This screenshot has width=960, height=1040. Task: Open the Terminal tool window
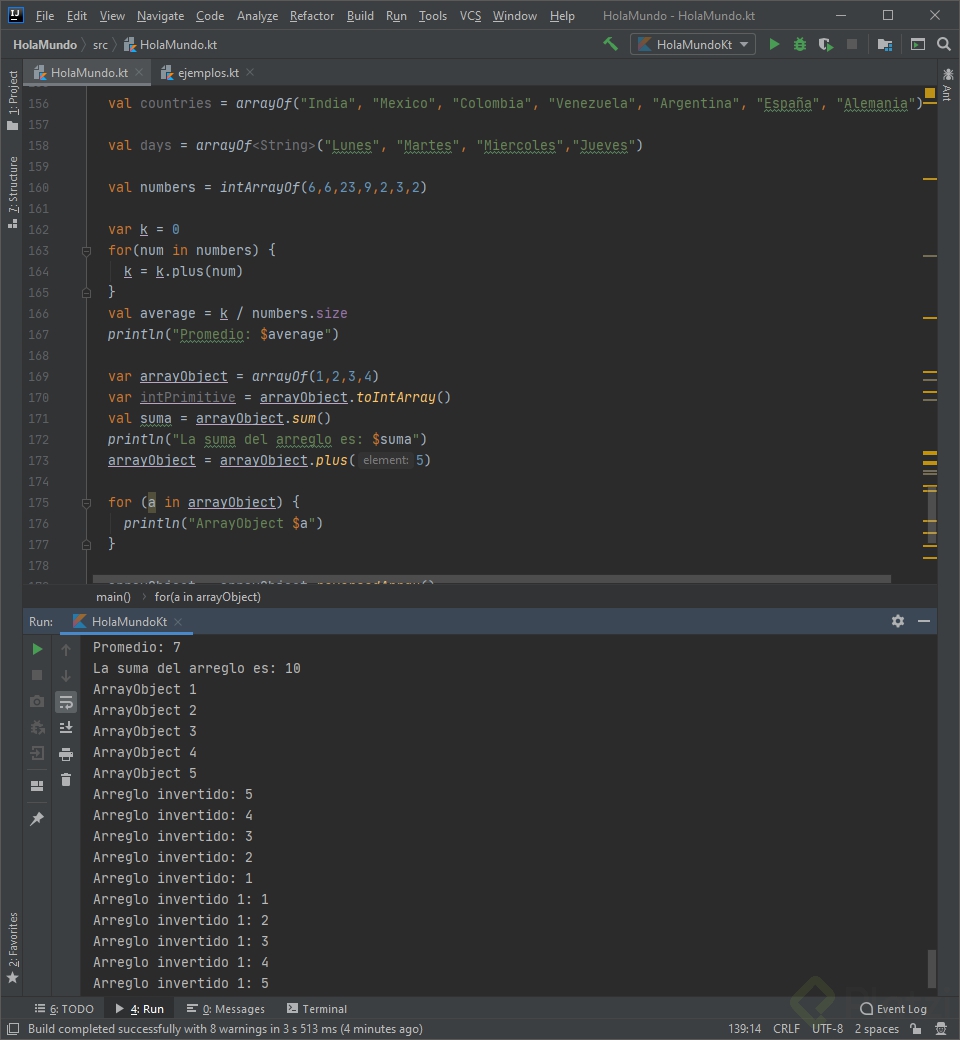[x=317, y=1009]
